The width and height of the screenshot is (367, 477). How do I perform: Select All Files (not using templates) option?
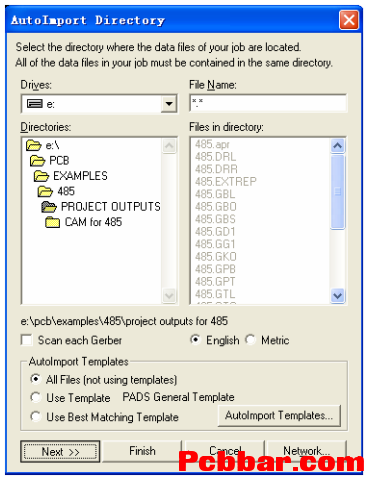35,379
